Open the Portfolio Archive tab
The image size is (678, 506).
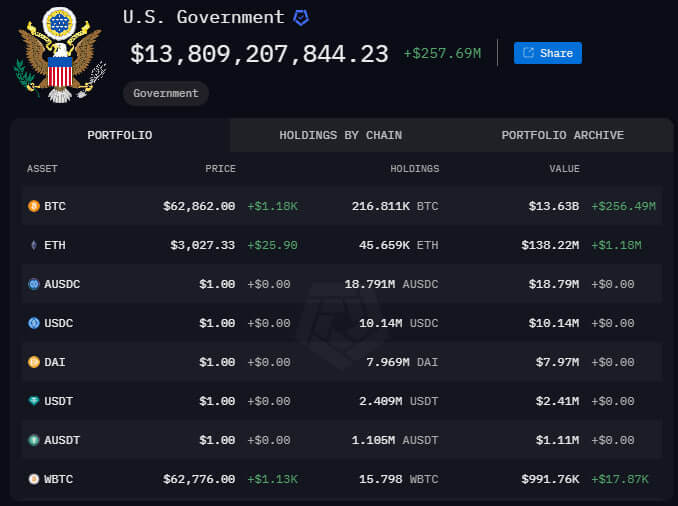tap(563, 135)
